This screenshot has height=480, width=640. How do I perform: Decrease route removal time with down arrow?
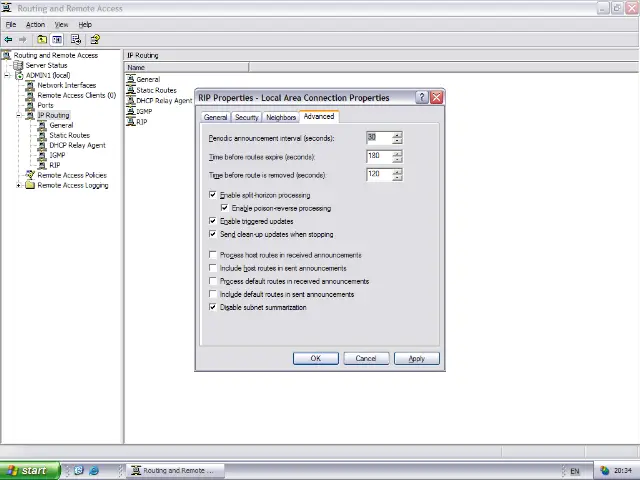point(397,178)
